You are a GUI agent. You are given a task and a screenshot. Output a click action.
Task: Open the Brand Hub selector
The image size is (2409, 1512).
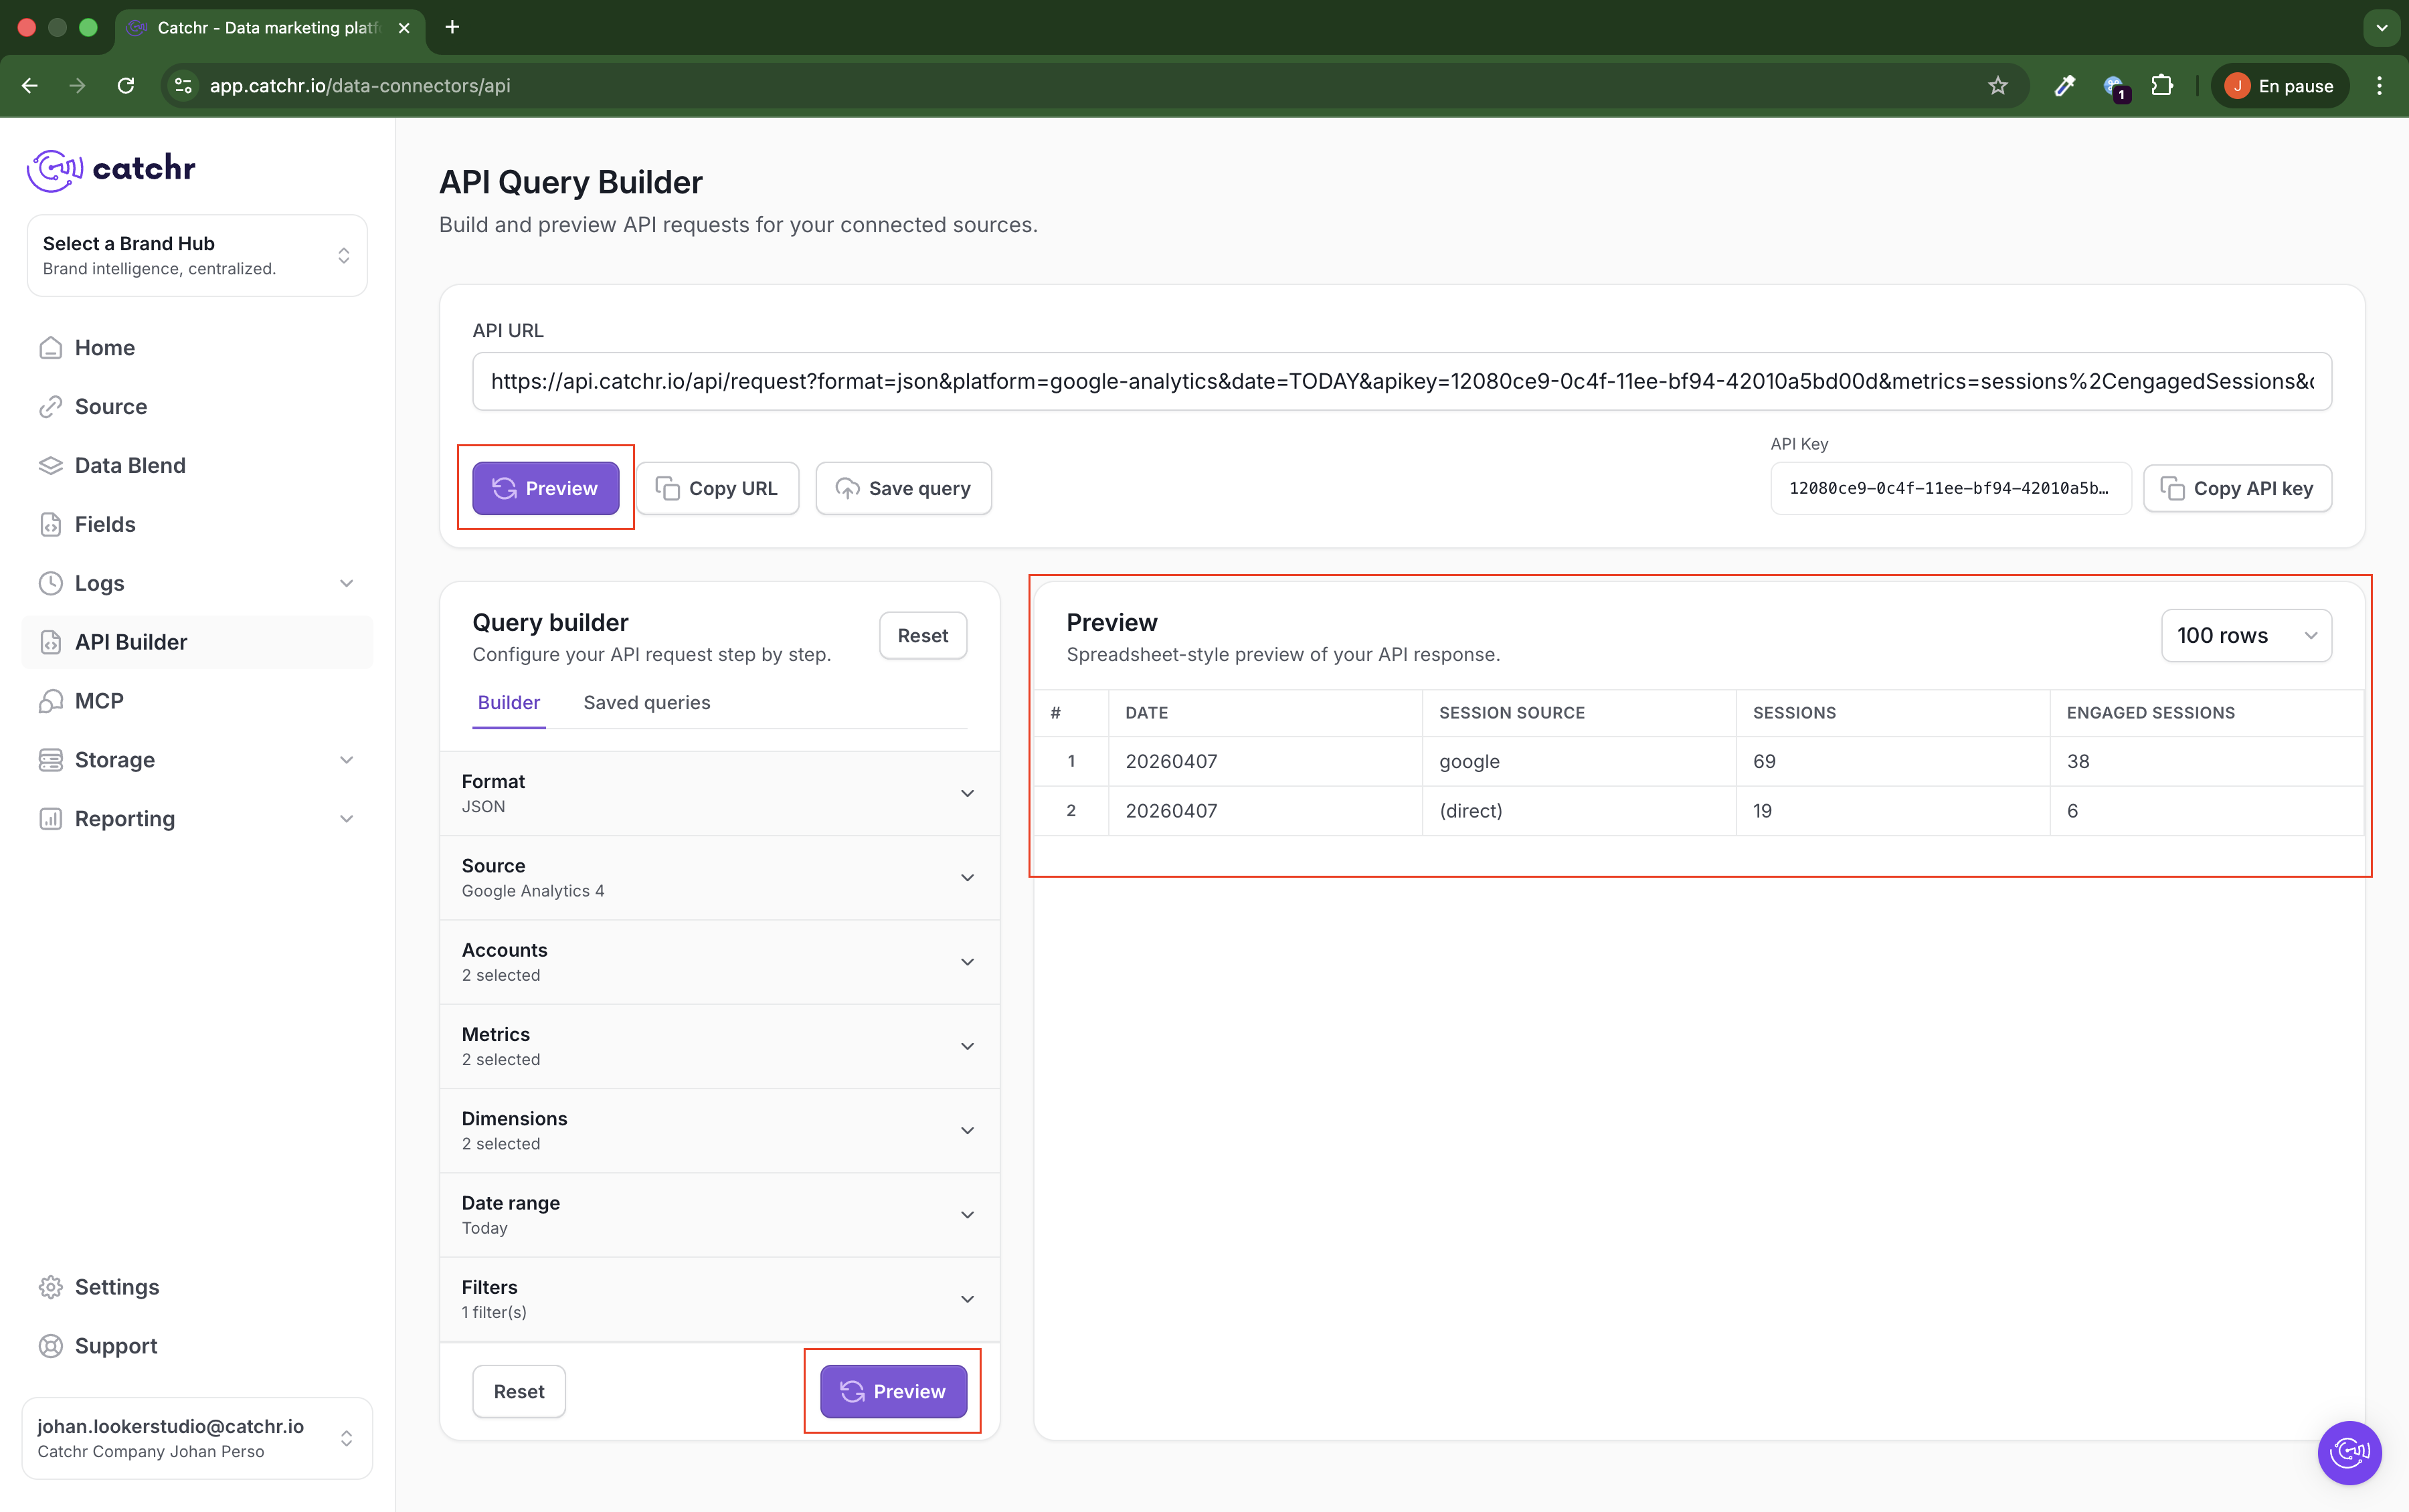(x=197, y=256)
